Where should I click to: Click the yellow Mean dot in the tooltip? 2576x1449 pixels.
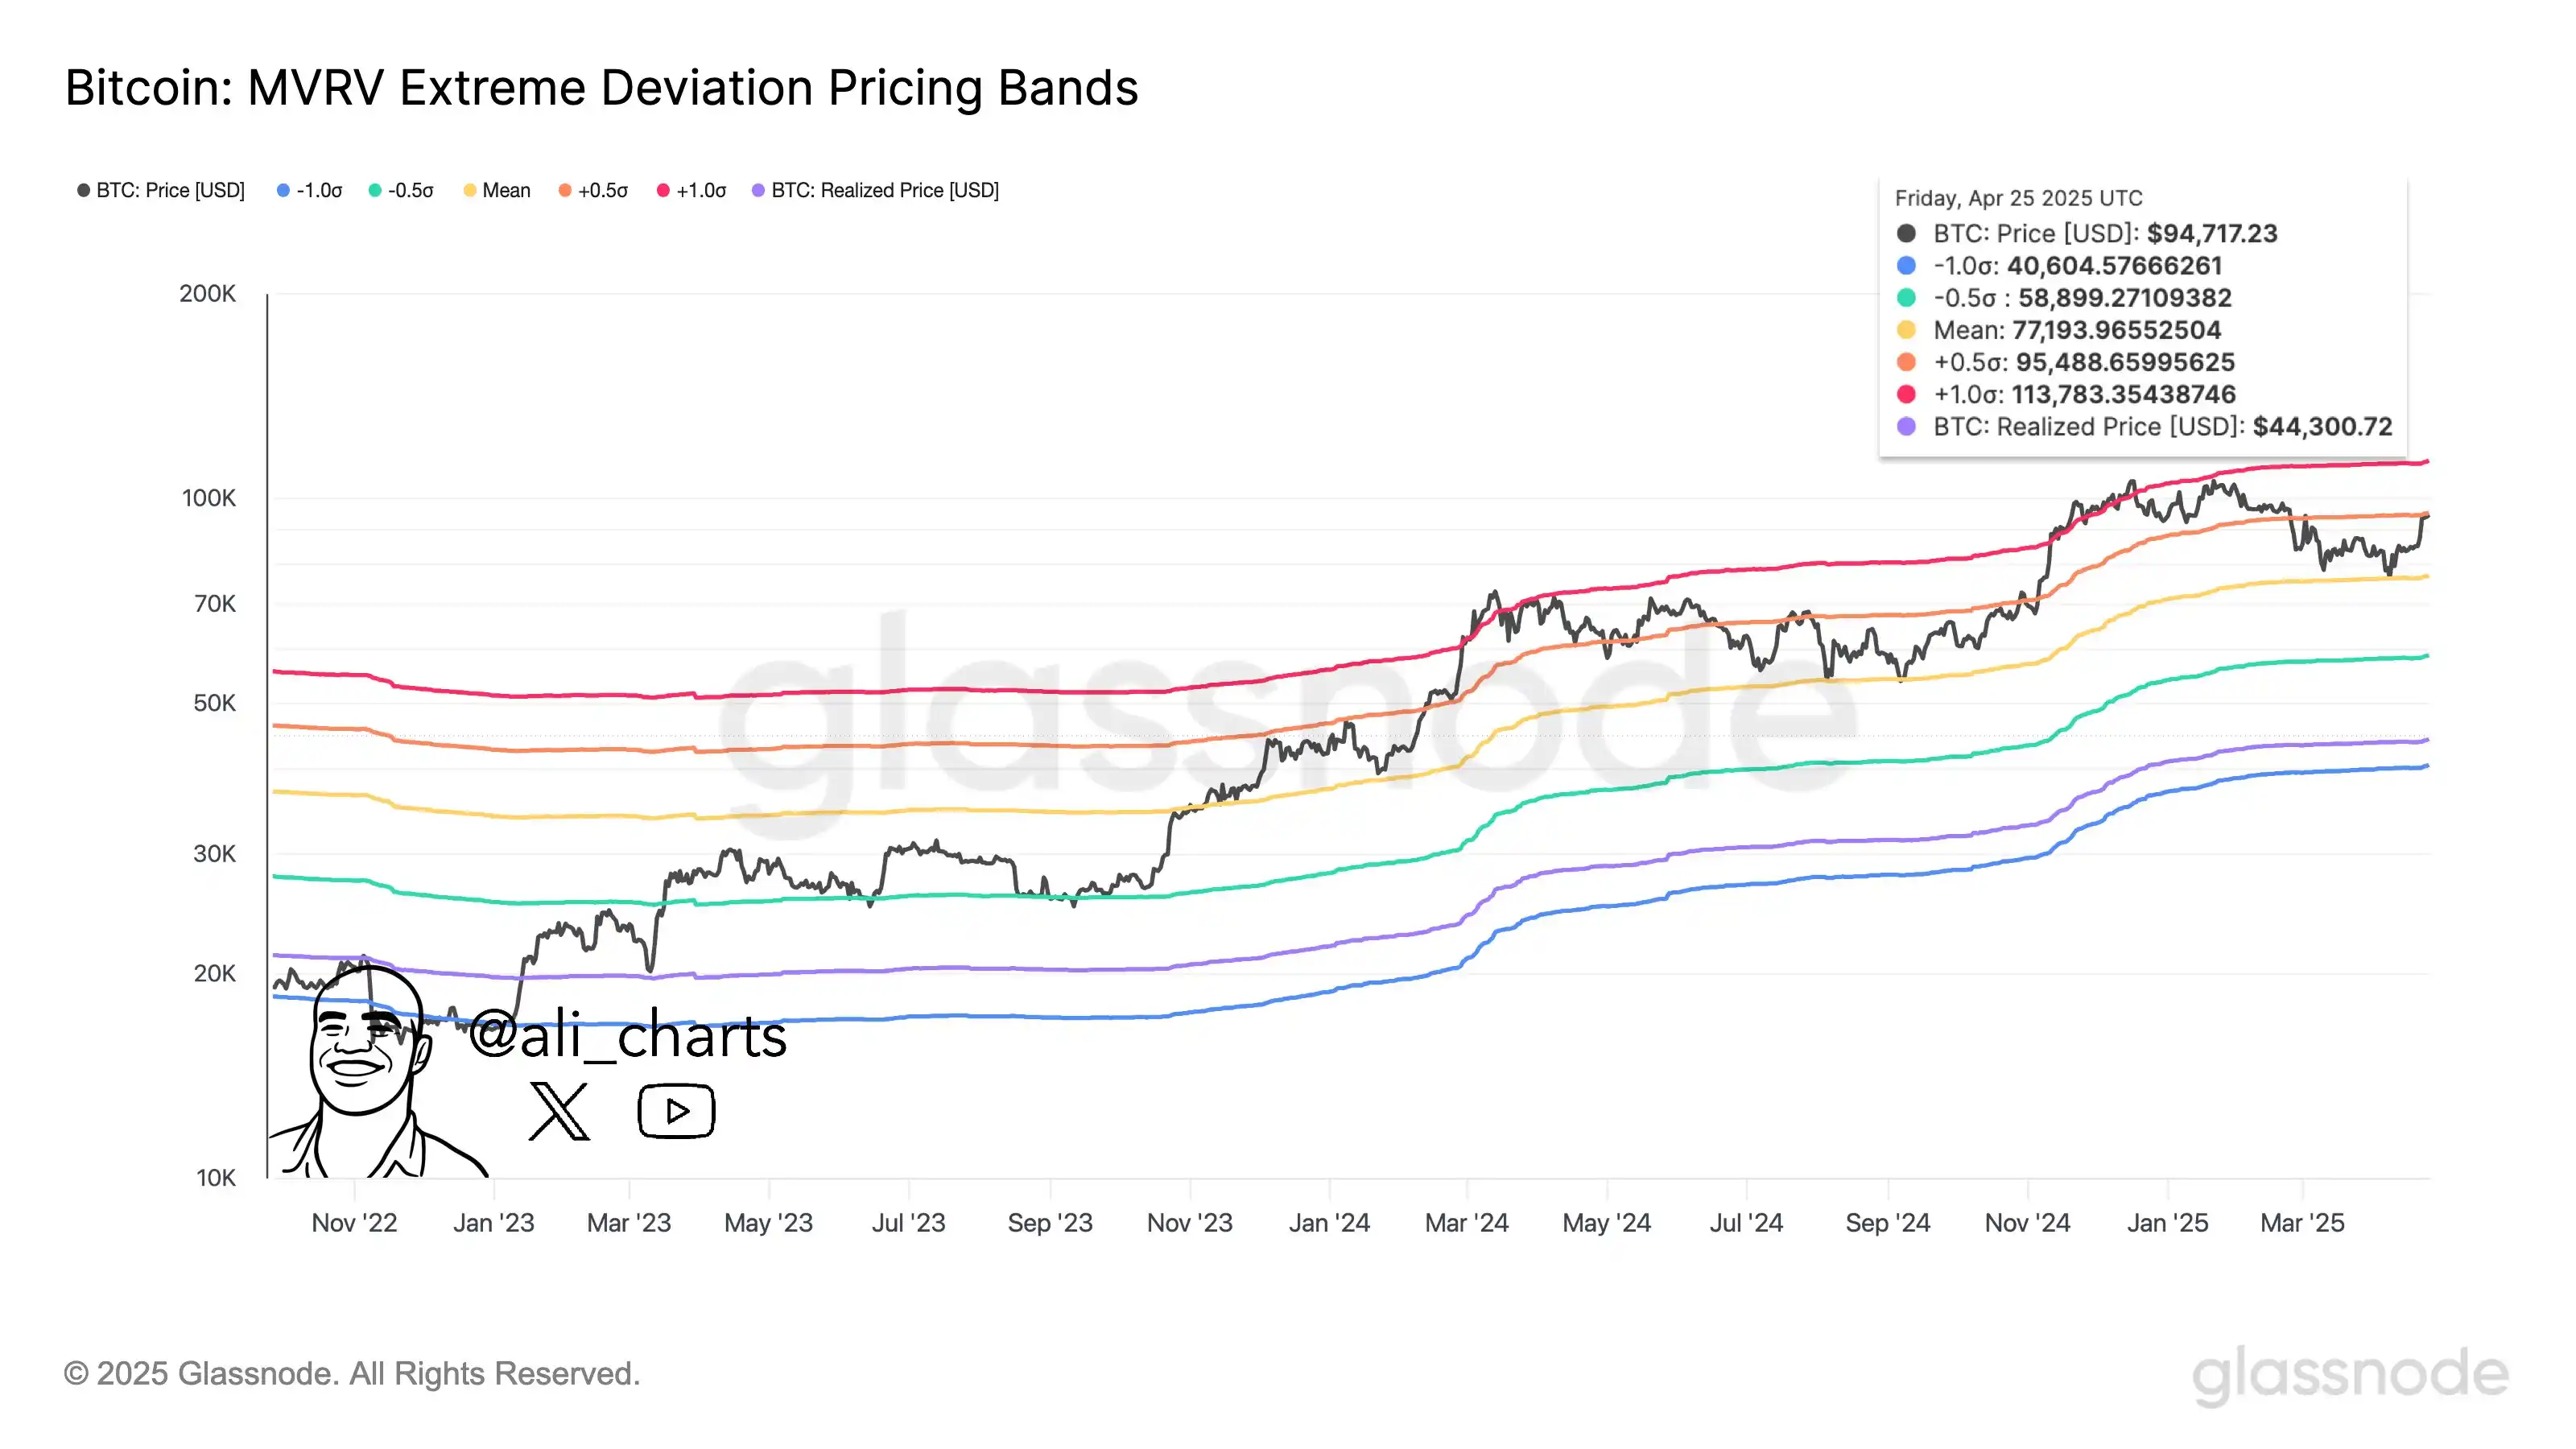click(x=1906, y=330)
